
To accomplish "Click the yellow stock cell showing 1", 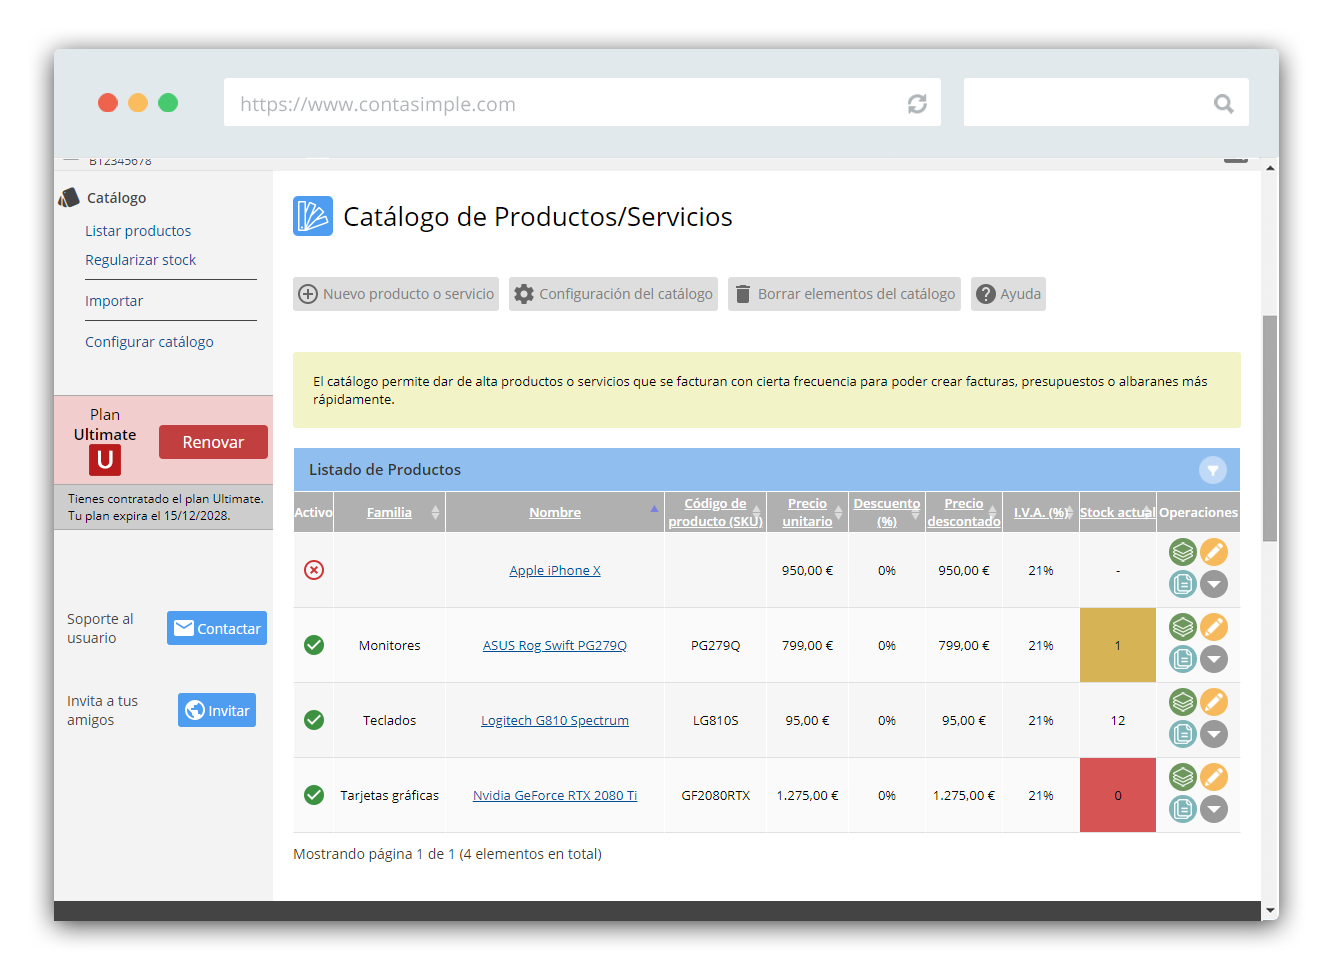I will coord(1118,645).
